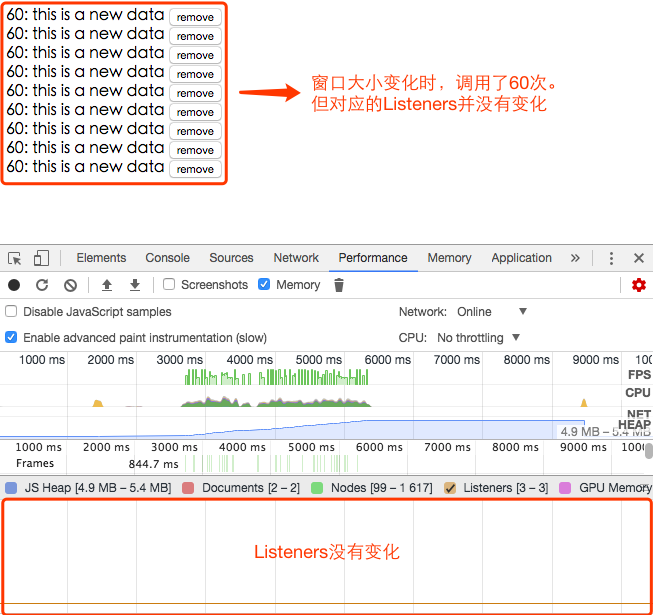The height and width of the screenshot is (615, 653).
Task: Open capture settings via the red gear
Action: [x=639, y=285]
